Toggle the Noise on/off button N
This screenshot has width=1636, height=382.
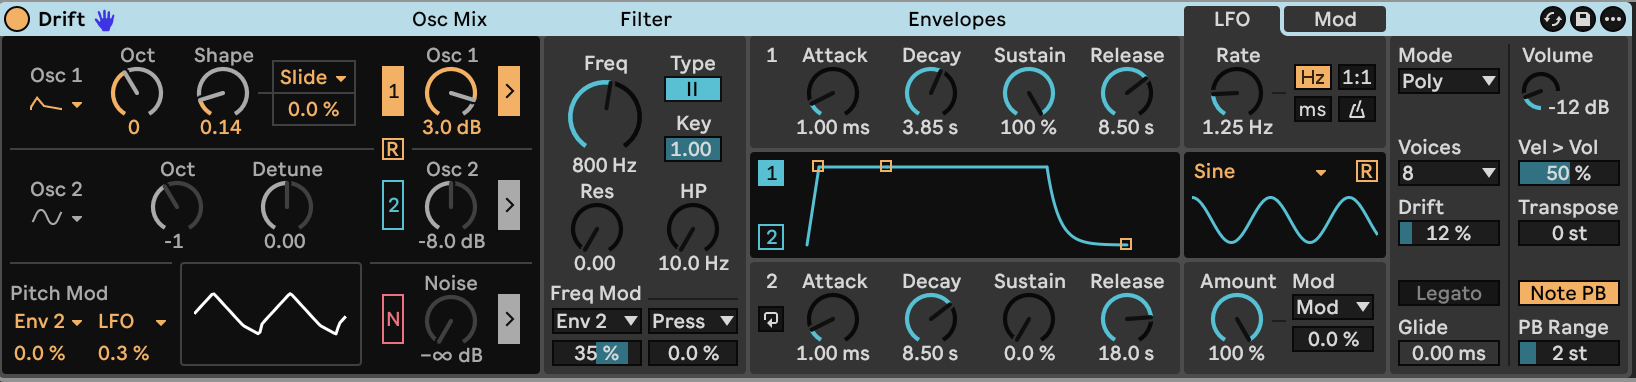[x=393, y=319]
